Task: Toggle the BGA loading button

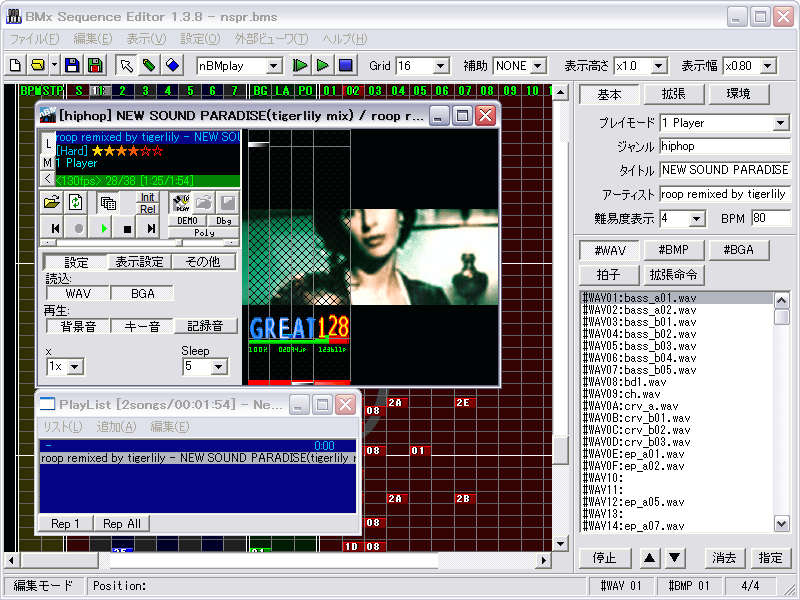Action: click(141, 294)
